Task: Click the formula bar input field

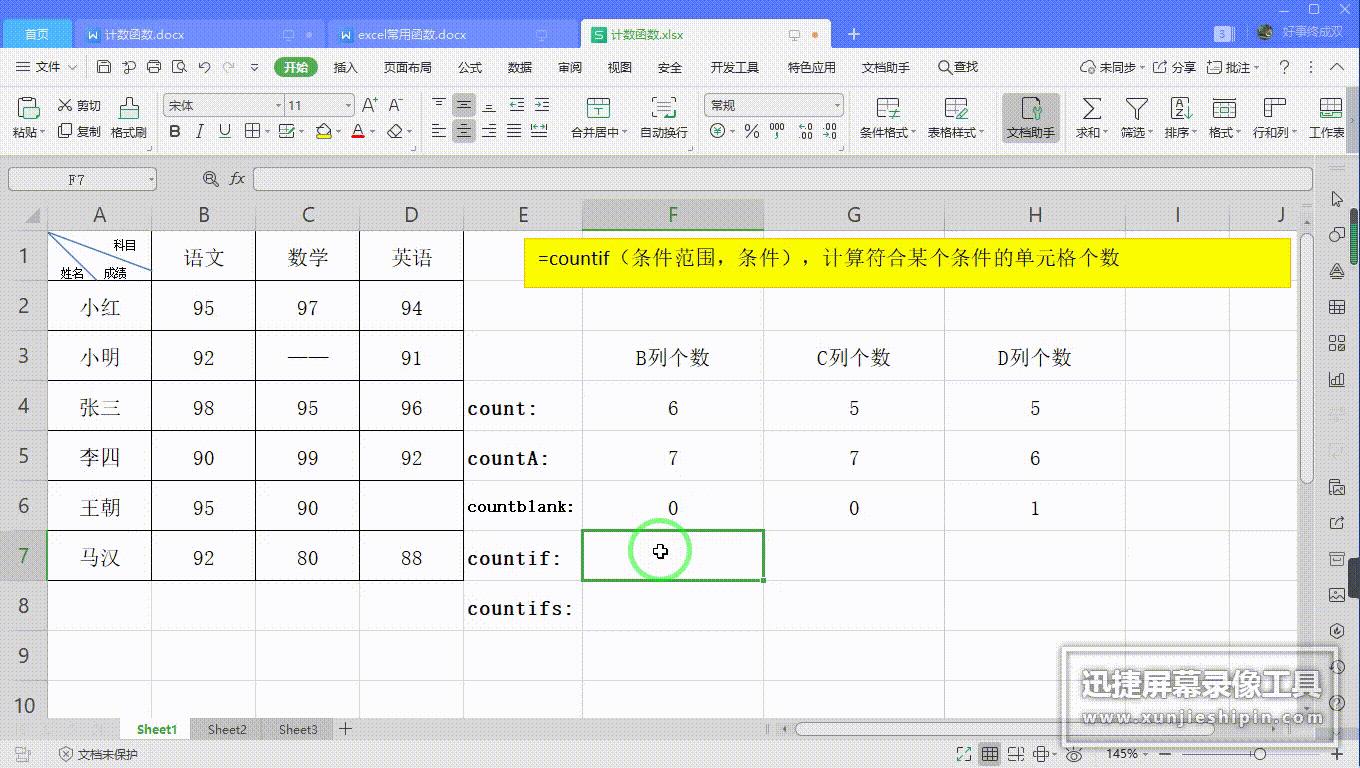Action: pos(782,179)
